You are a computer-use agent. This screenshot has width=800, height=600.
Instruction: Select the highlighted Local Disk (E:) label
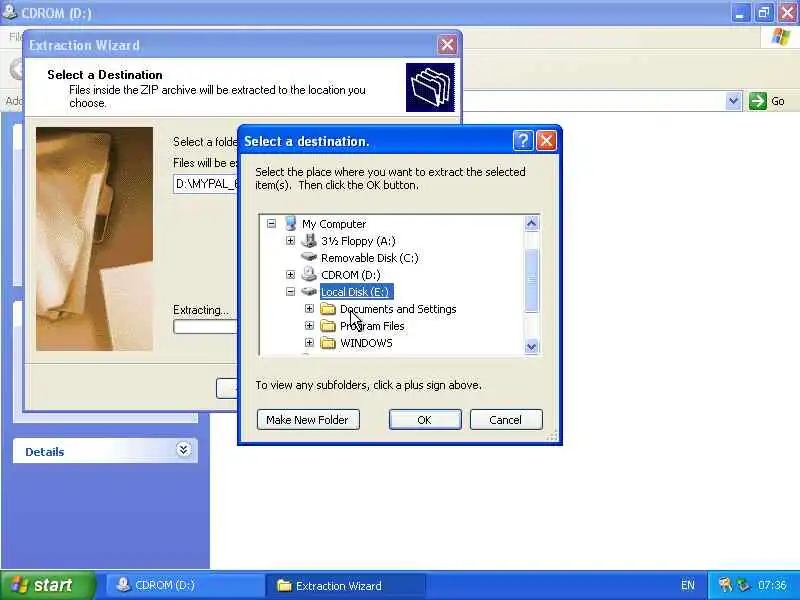(x=356, y=292)
